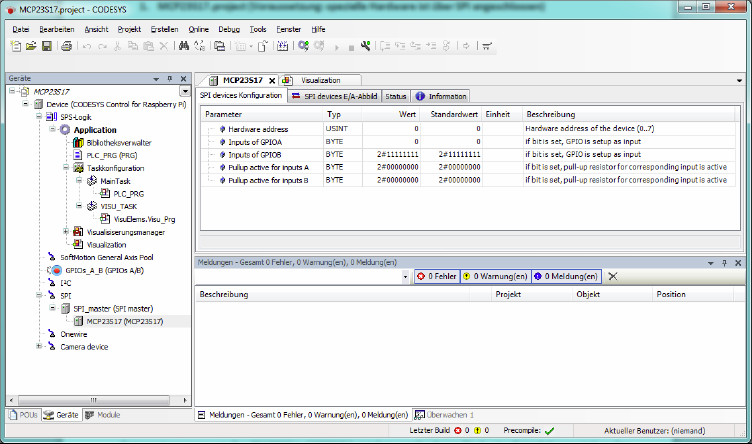Collapse the Application node

coord(52,129)
